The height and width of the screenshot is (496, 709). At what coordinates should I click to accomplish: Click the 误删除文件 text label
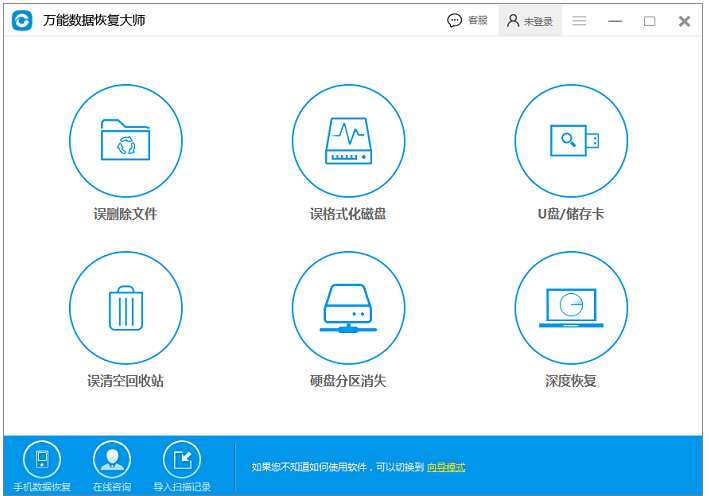pos(126,214)
